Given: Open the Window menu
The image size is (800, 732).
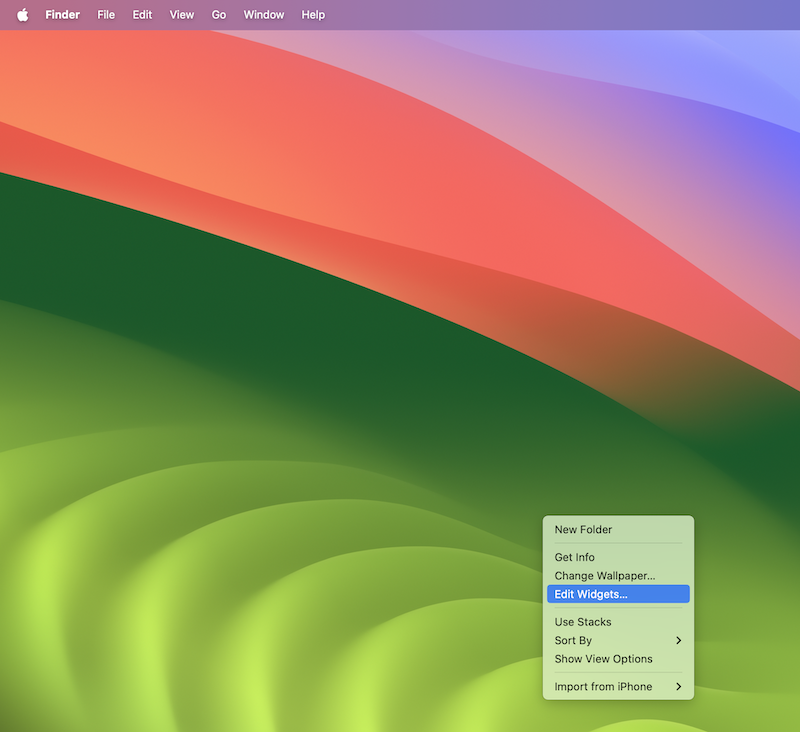Looking at the screenshot, I should click(x=264, y=15).
